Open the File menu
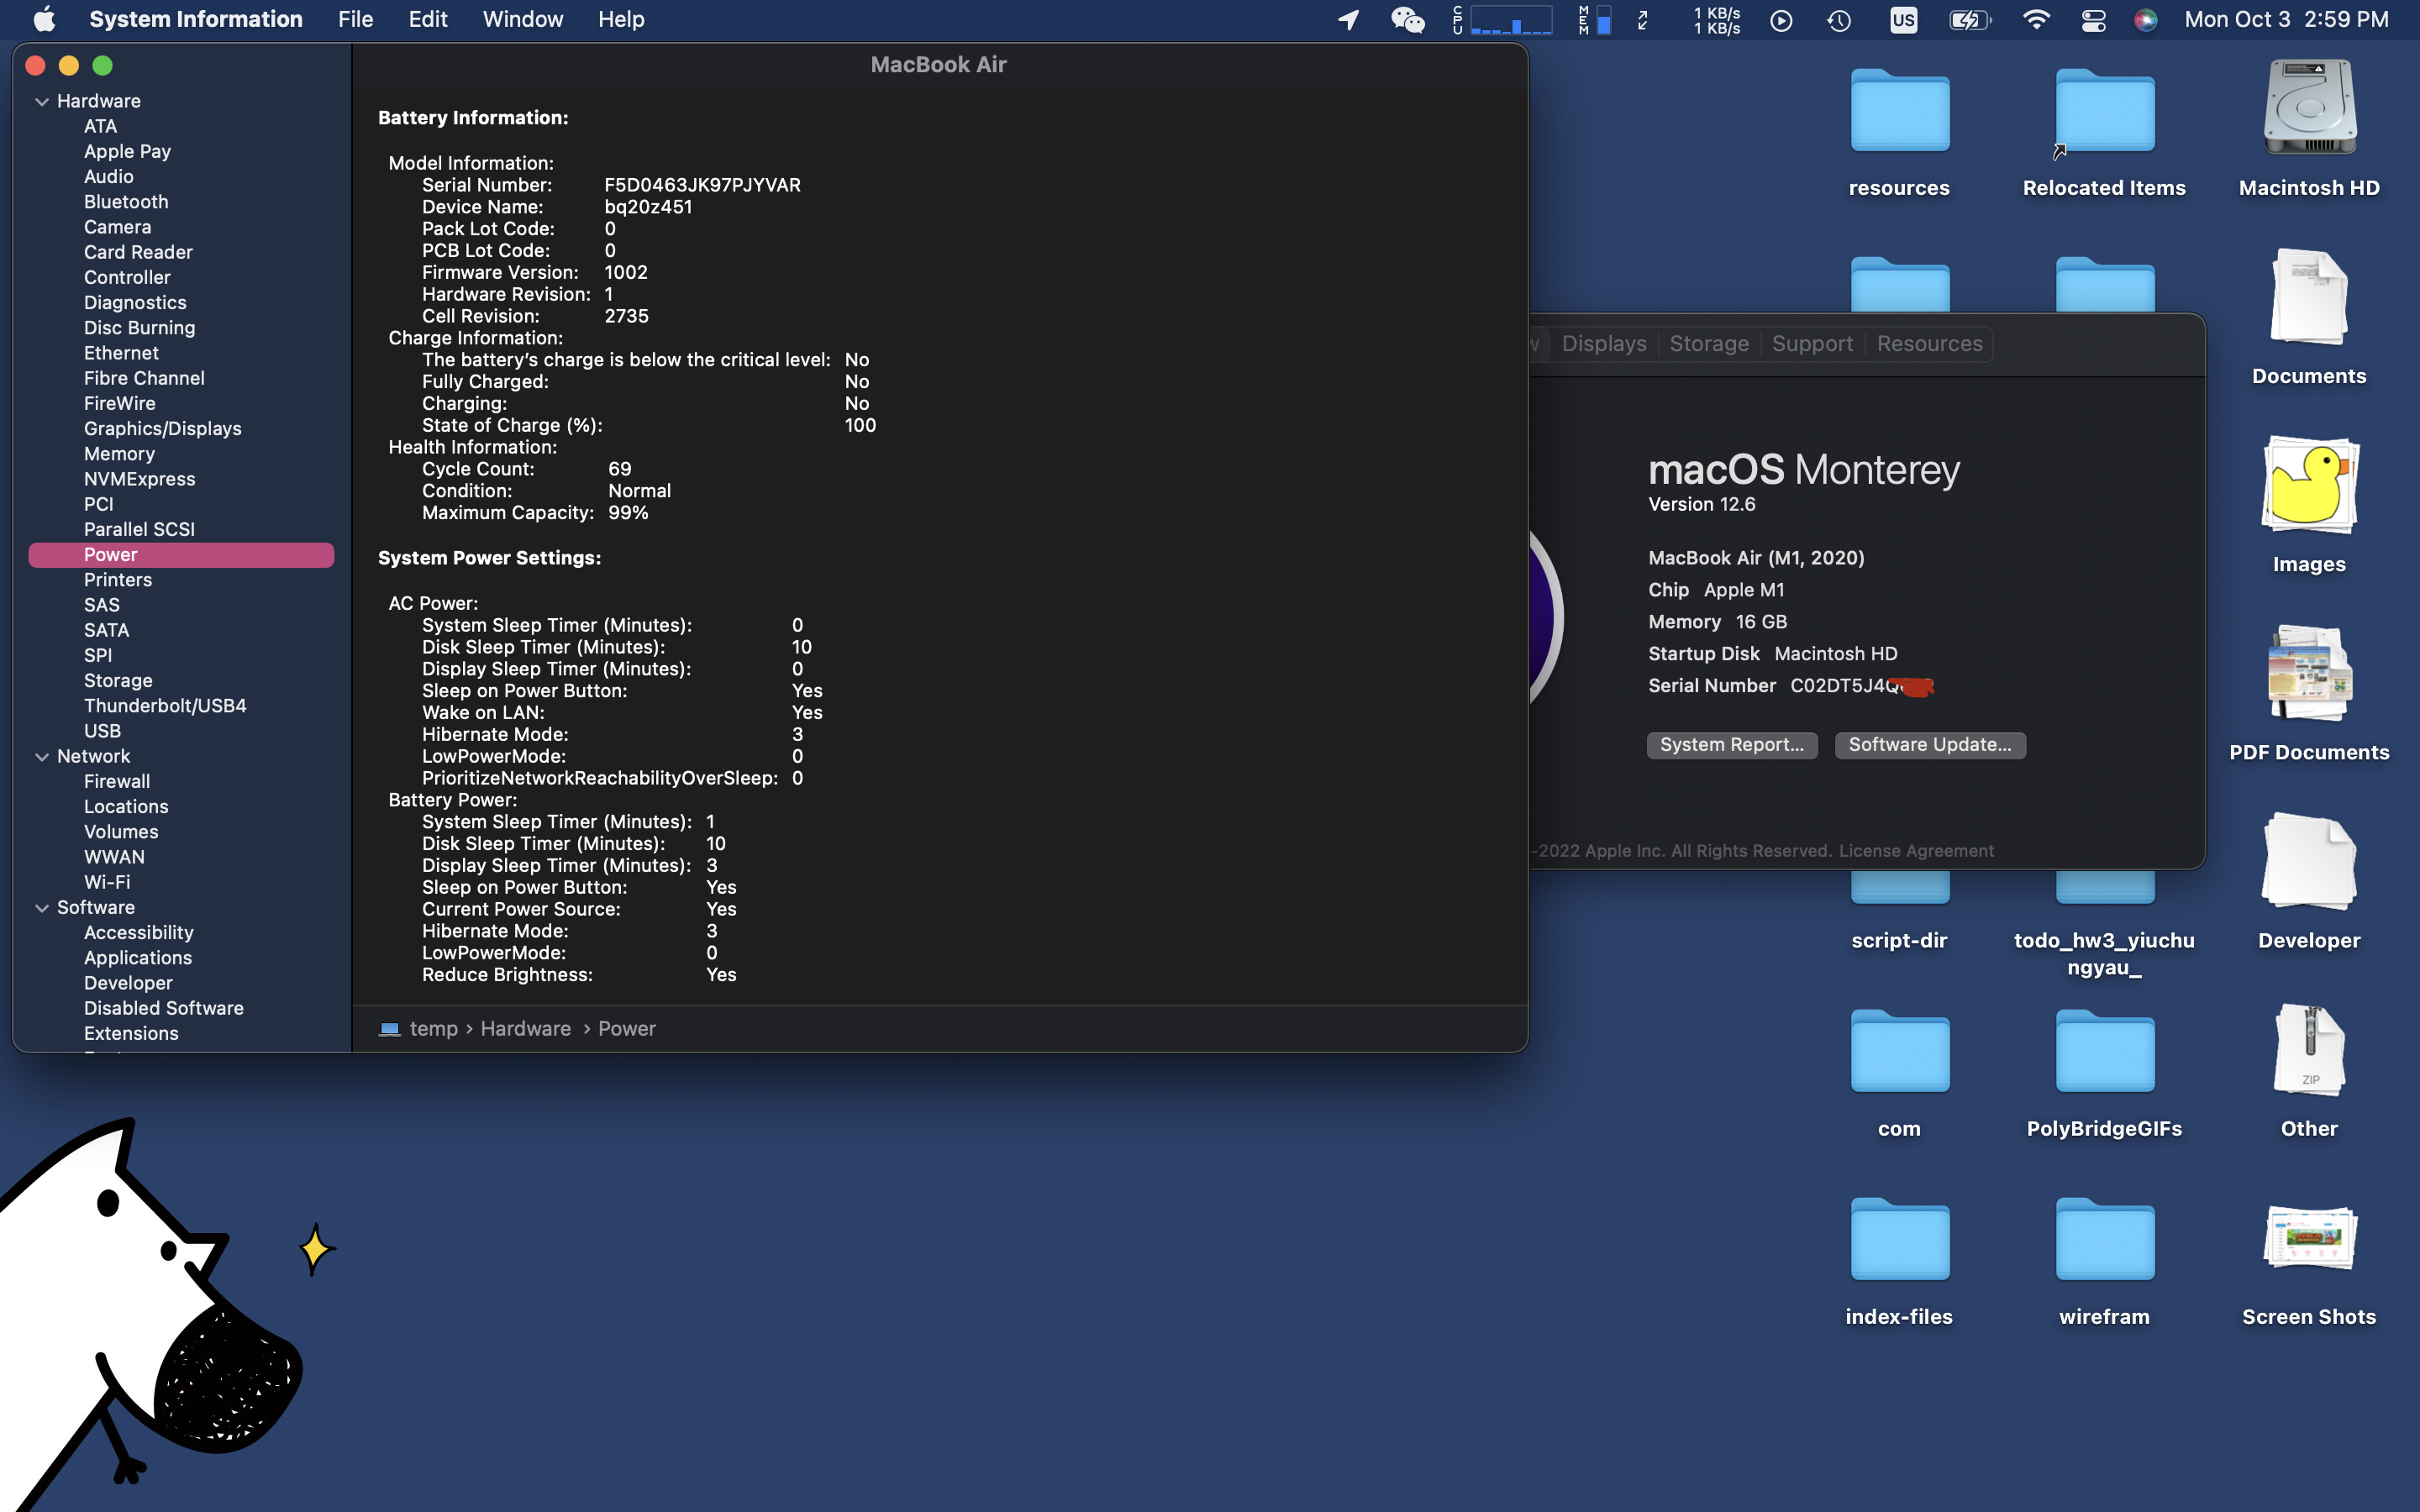Image resolution: width=2420 pixels, height=1512 pixels. tap(355, 20)
